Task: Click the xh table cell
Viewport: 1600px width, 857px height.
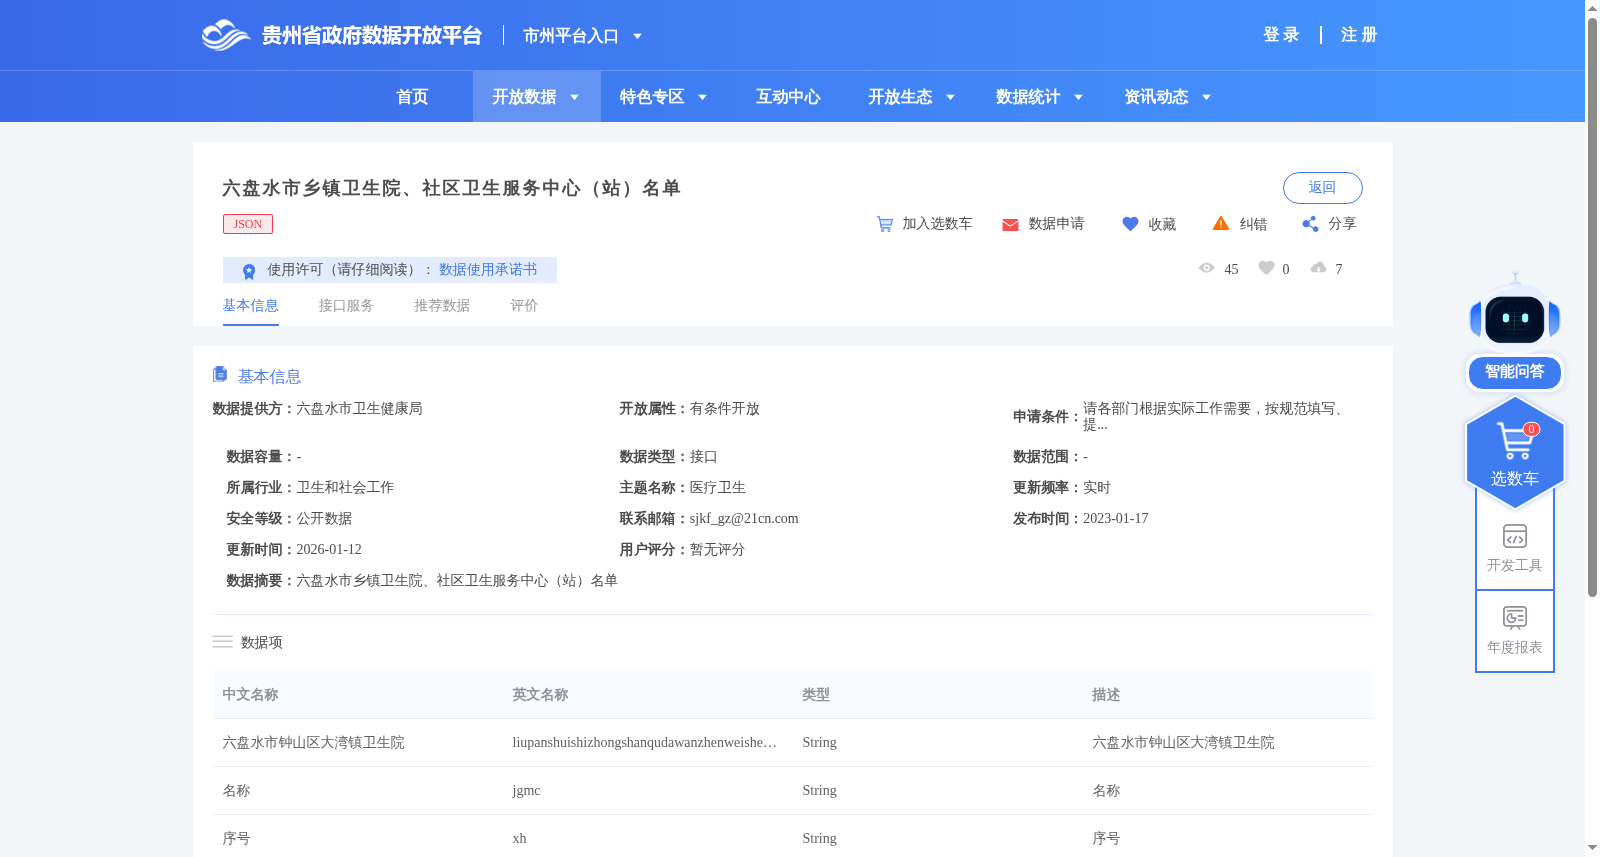Action: 519,839
